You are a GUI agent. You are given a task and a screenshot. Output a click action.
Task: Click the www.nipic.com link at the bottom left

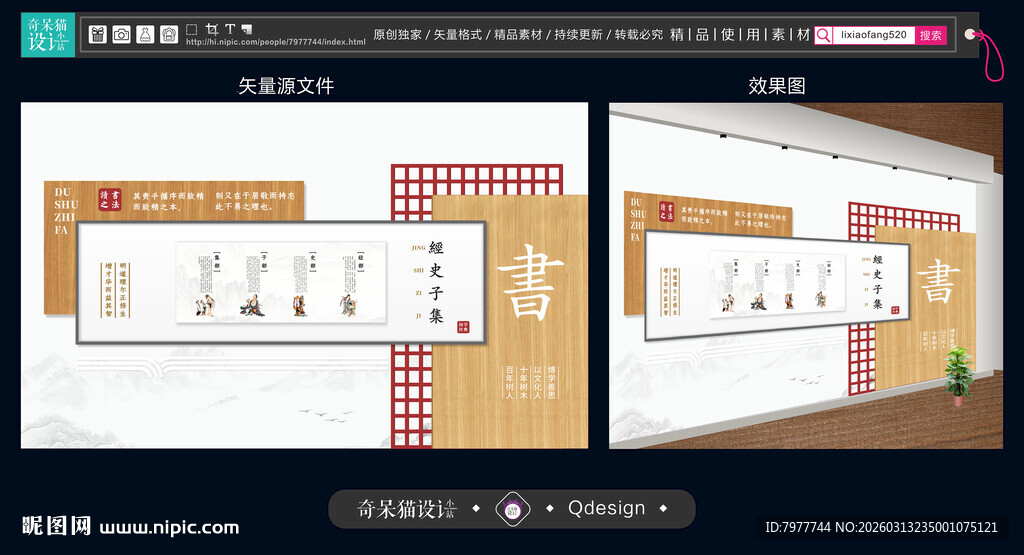pyautogui.click(x=169, y=527)
